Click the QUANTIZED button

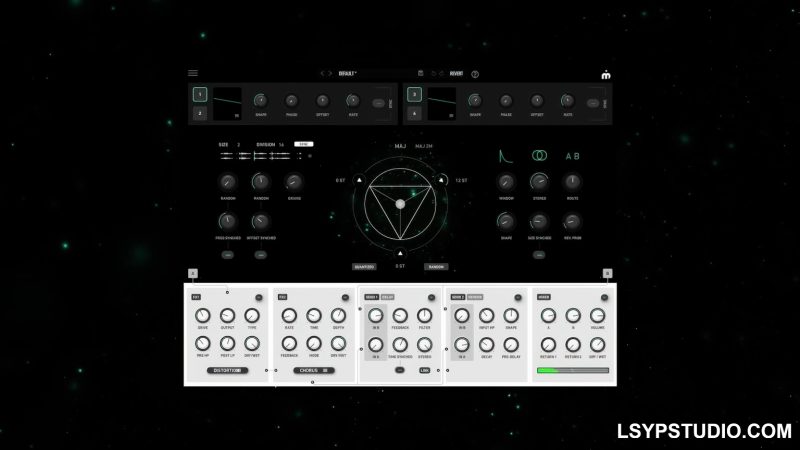click(x=364, y=267)
